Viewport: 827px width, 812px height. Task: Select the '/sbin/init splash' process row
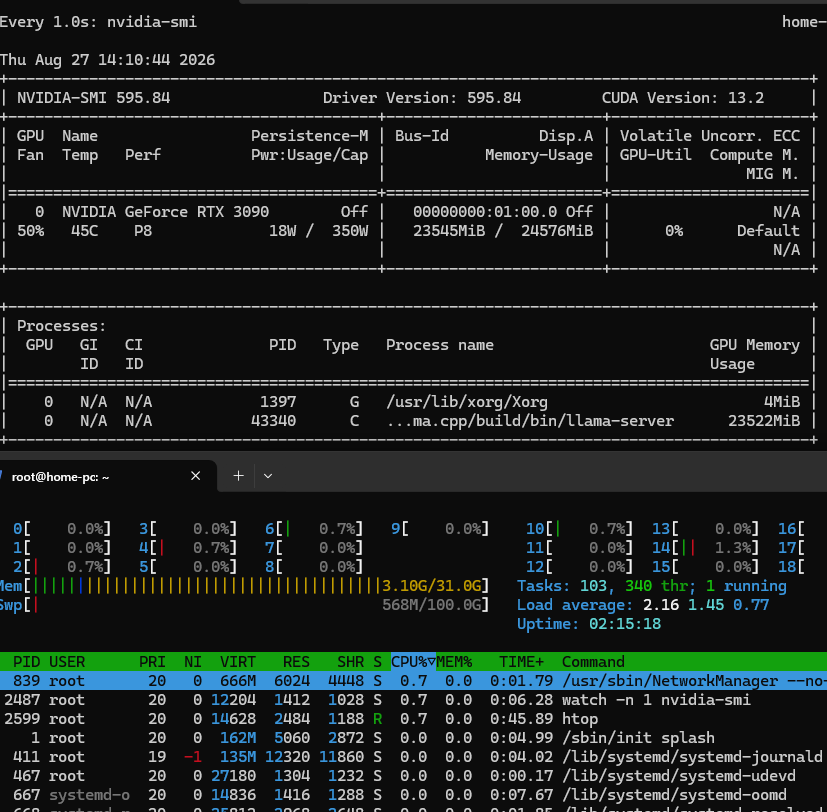click(x=414, y=737)
